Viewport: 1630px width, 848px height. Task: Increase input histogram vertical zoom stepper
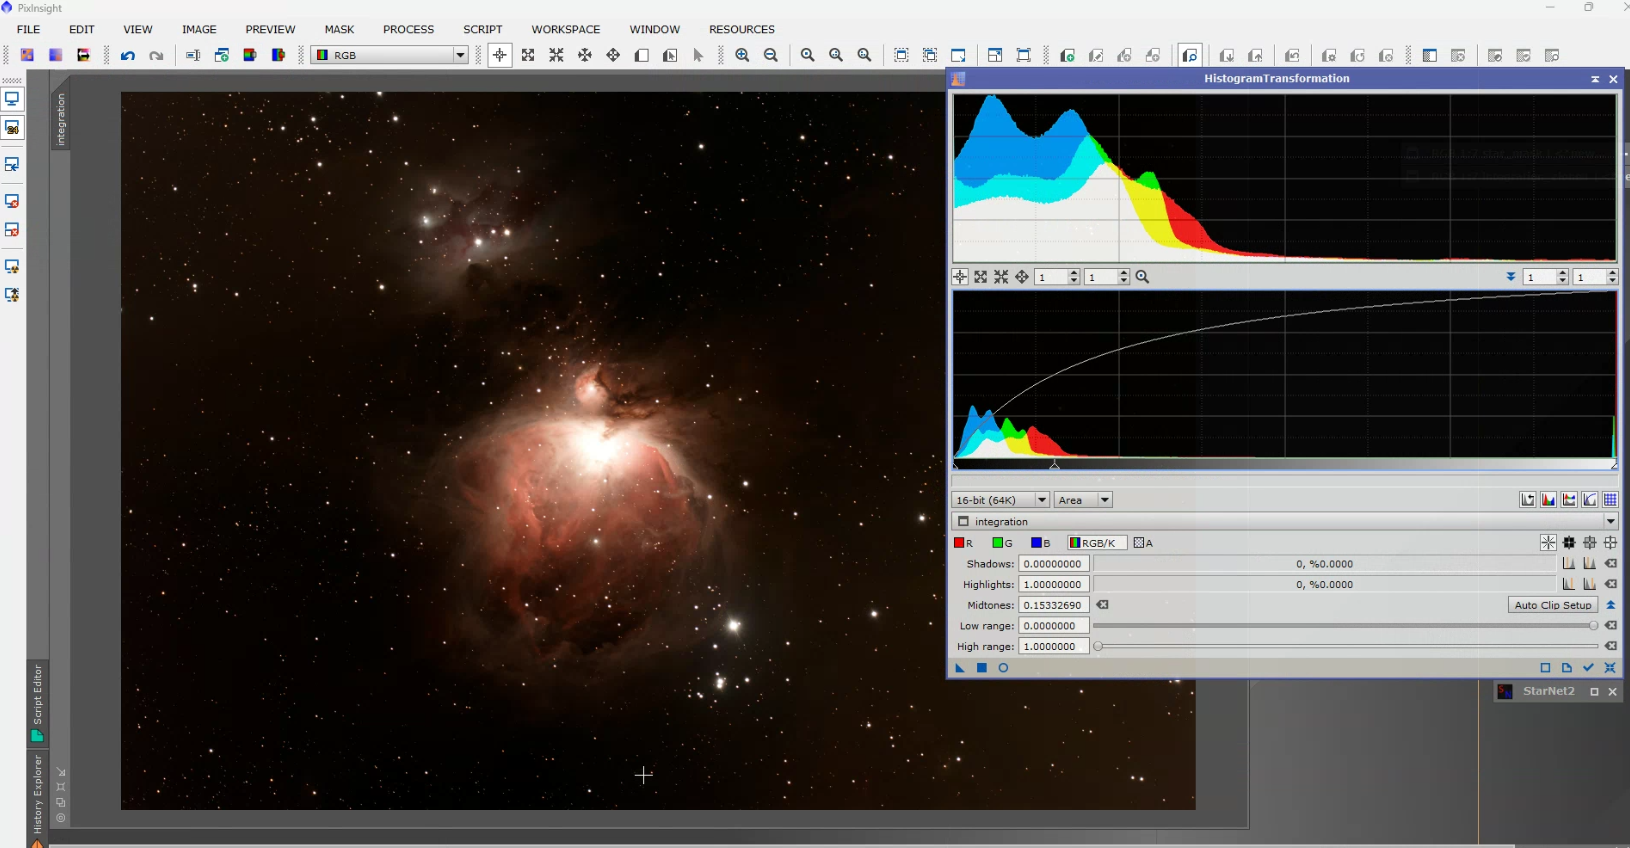point(1124,273)
